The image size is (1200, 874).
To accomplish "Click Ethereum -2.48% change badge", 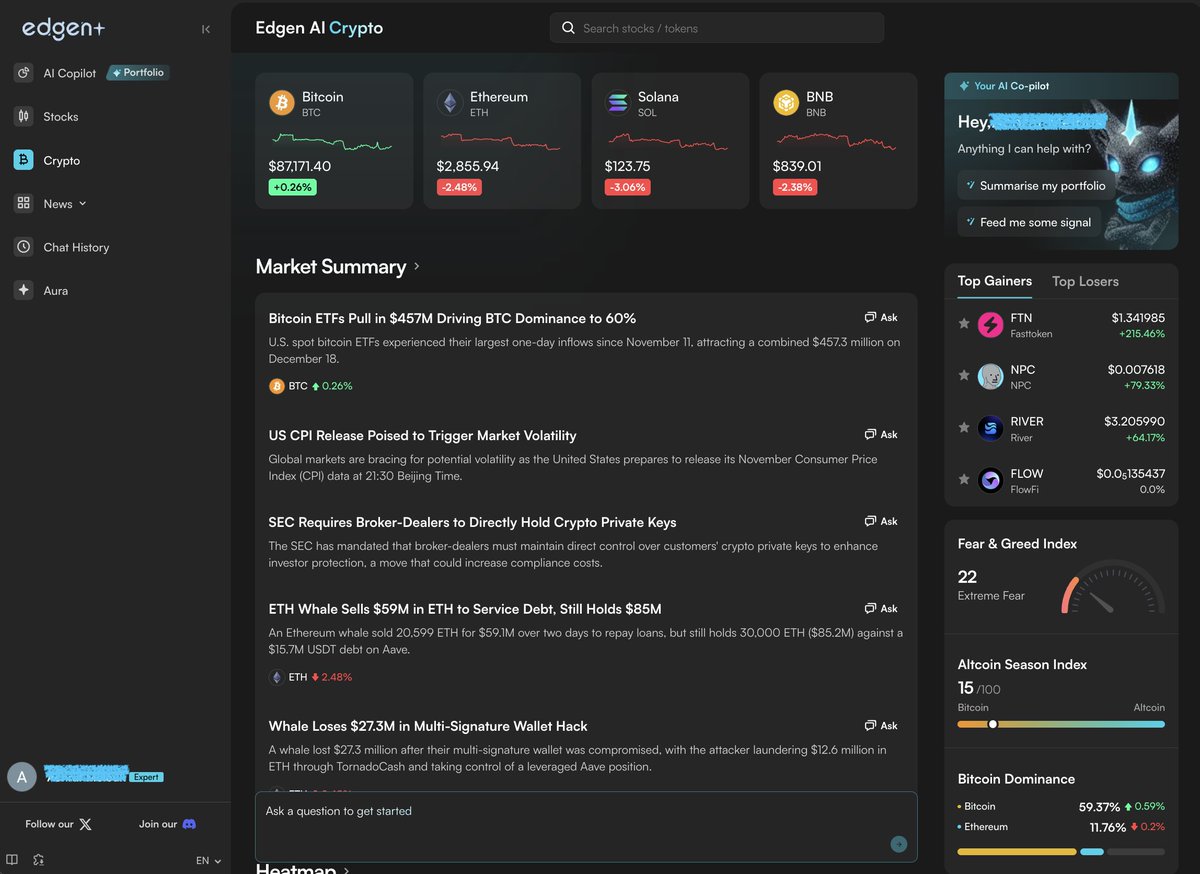I will 461,187.
